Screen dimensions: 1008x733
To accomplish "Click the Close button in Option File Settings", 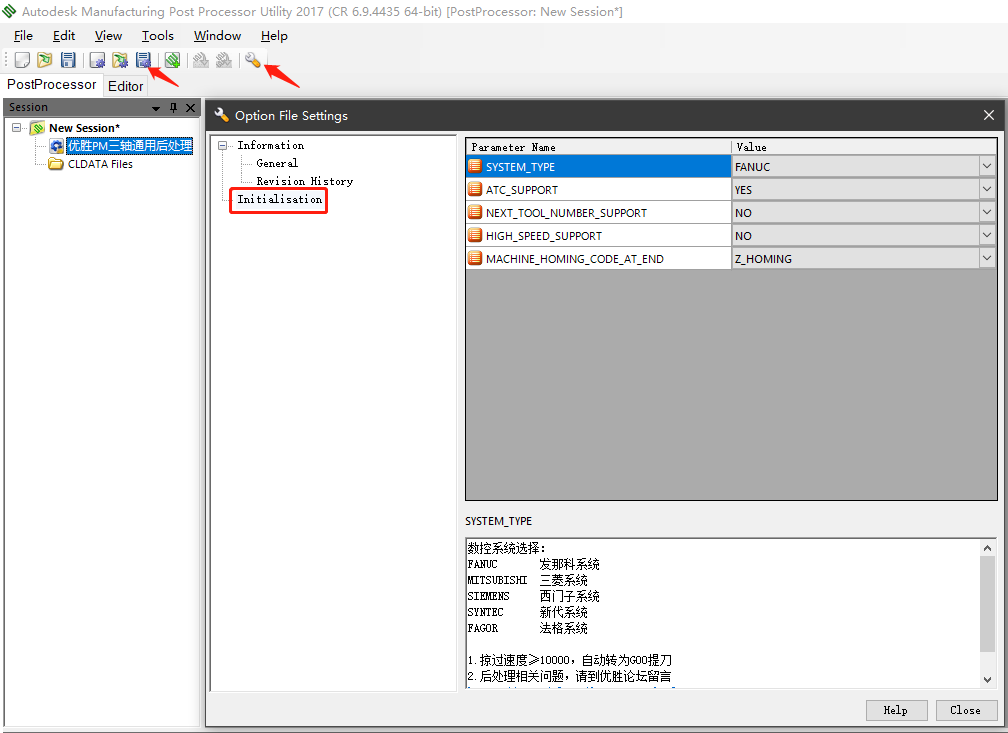I will [966, 710].
